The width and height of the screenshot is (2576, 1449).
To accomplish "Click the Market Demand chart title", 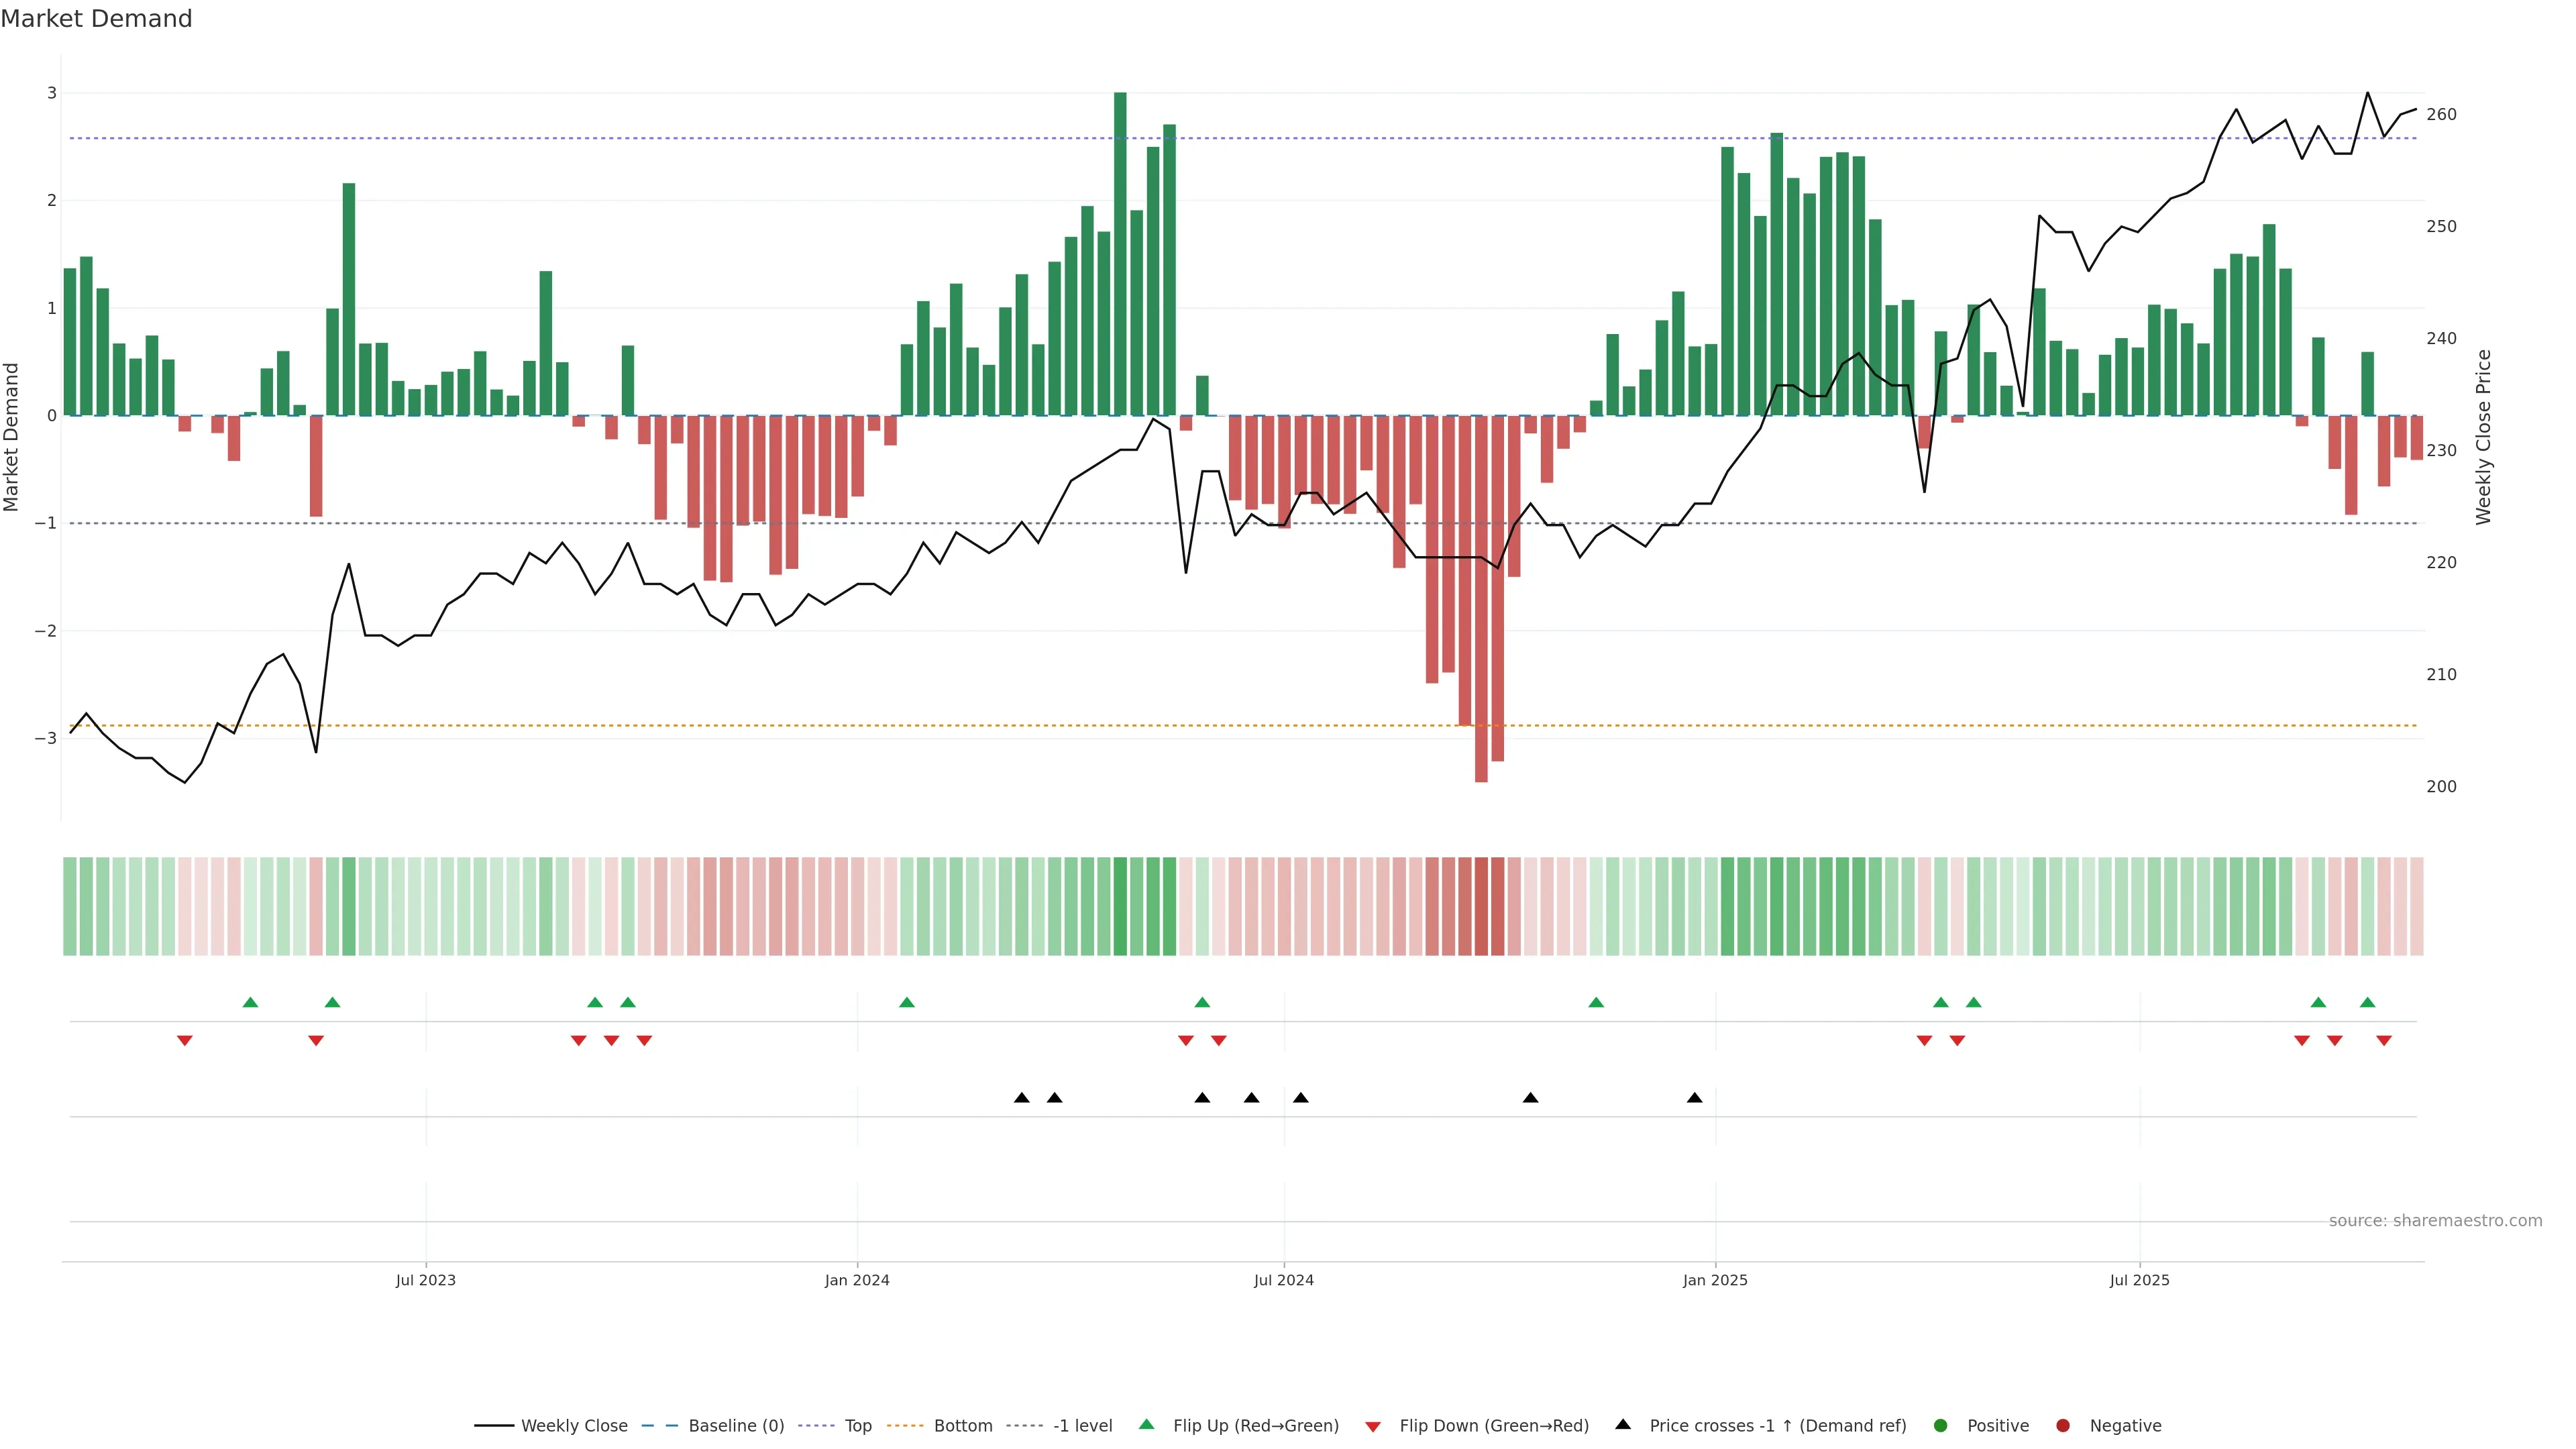I will pyautogui.click(x=96, y=19).
